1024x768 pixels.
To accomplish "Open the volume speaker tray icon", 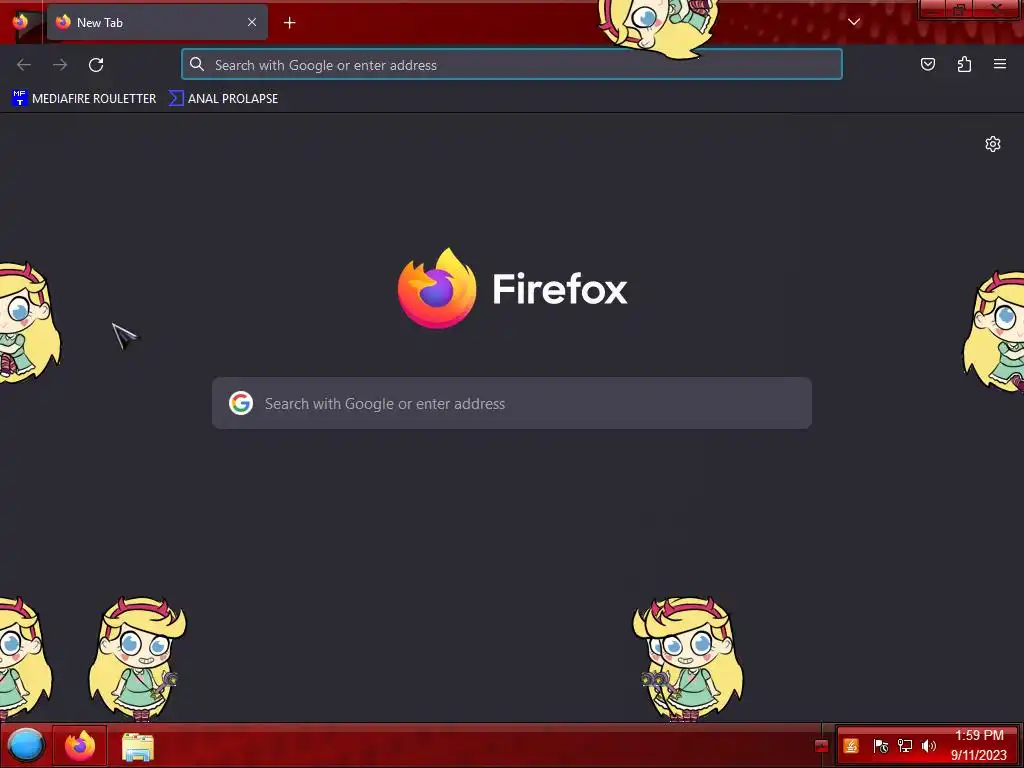I will pyautogui.click(x=928, y=746).
